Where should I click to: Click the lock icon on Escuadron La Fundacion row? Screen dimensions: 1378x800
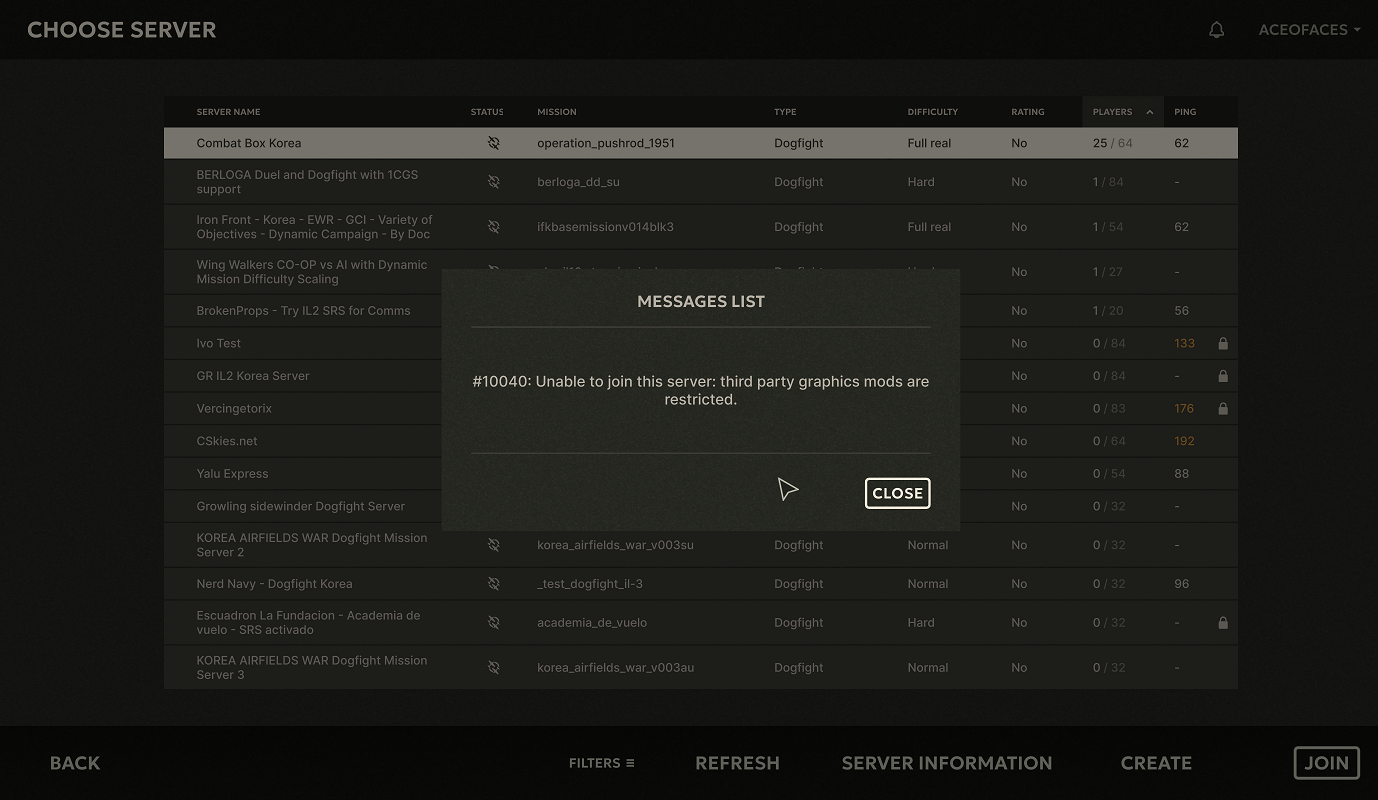click(1222, 622)
